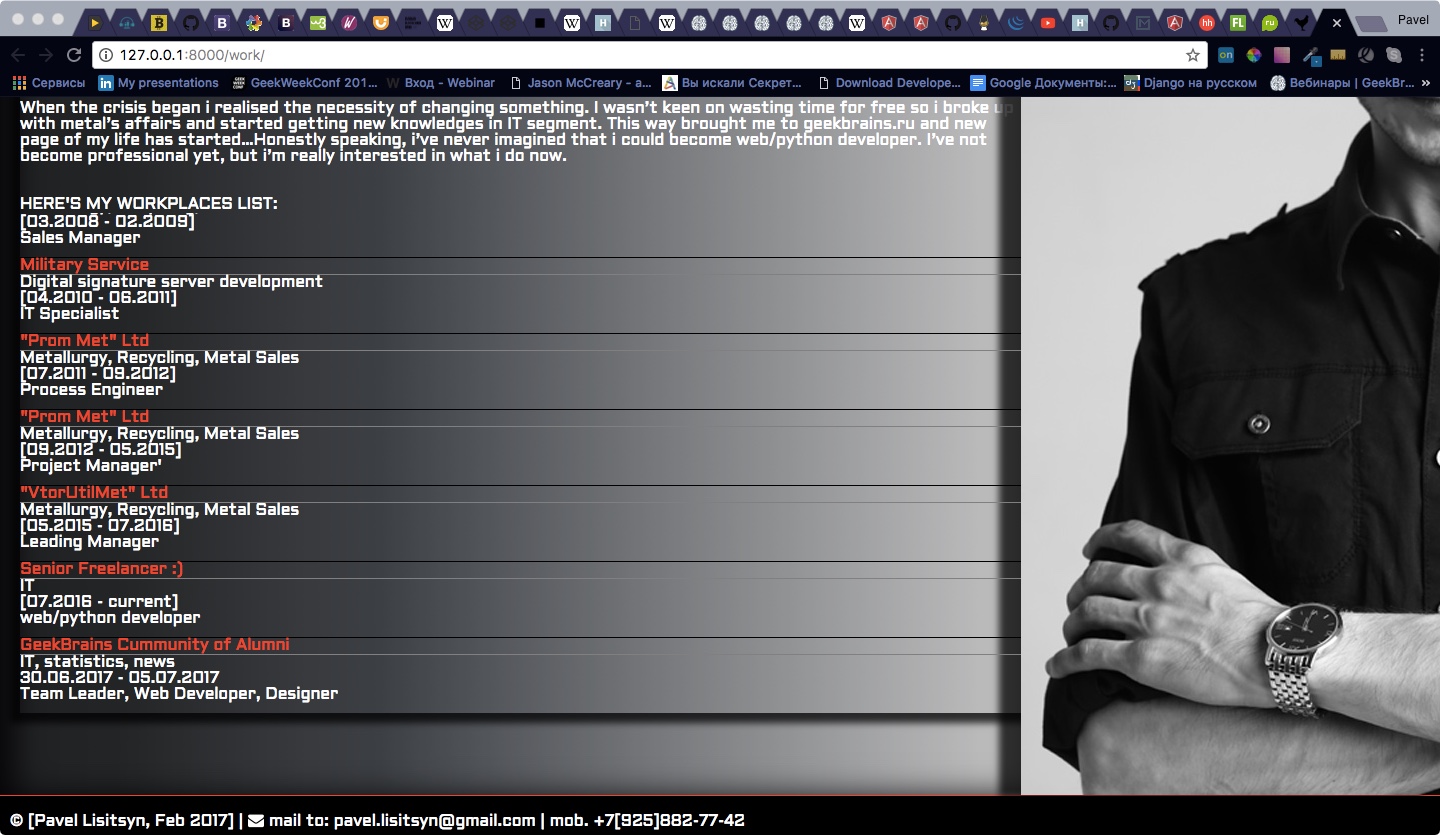Open the 'on' extension icon
This screenshot has width=1440, height=835.
(1226, 55)
